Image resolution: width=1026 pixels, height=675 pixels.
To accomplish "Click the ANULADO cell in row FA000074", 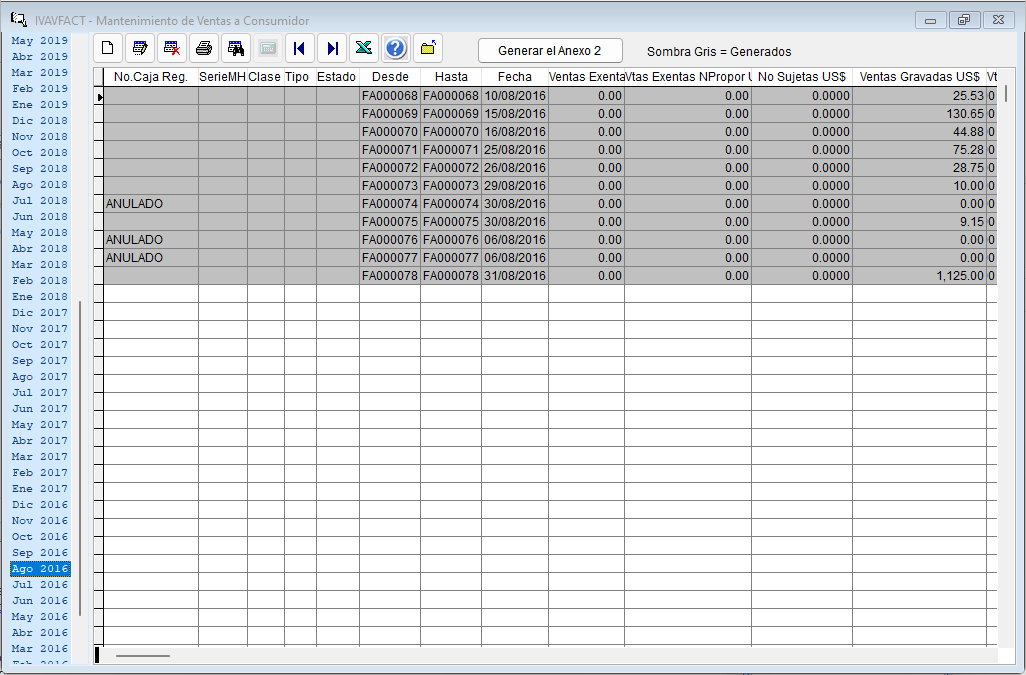I will point(151,204).
